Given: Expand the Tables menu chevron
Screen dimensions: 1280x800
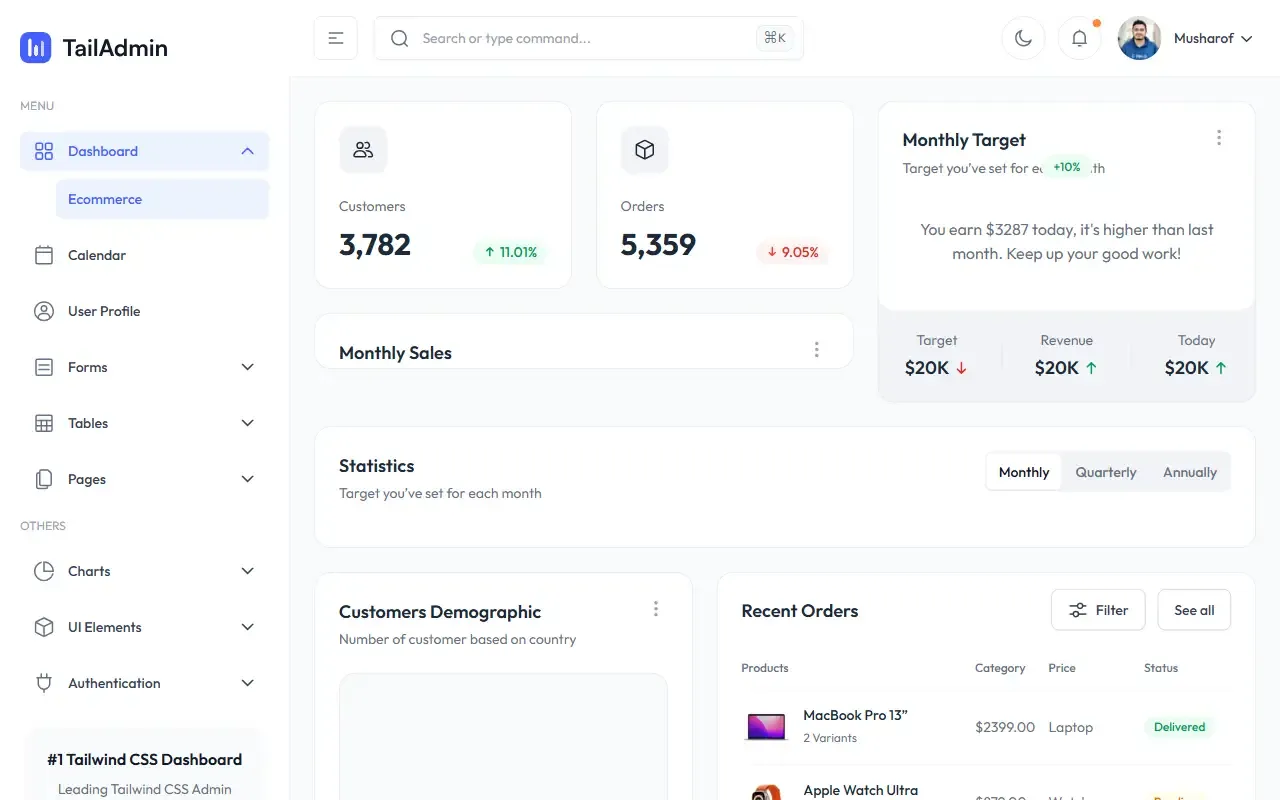Looking at the screenshot, I should 248,423.
